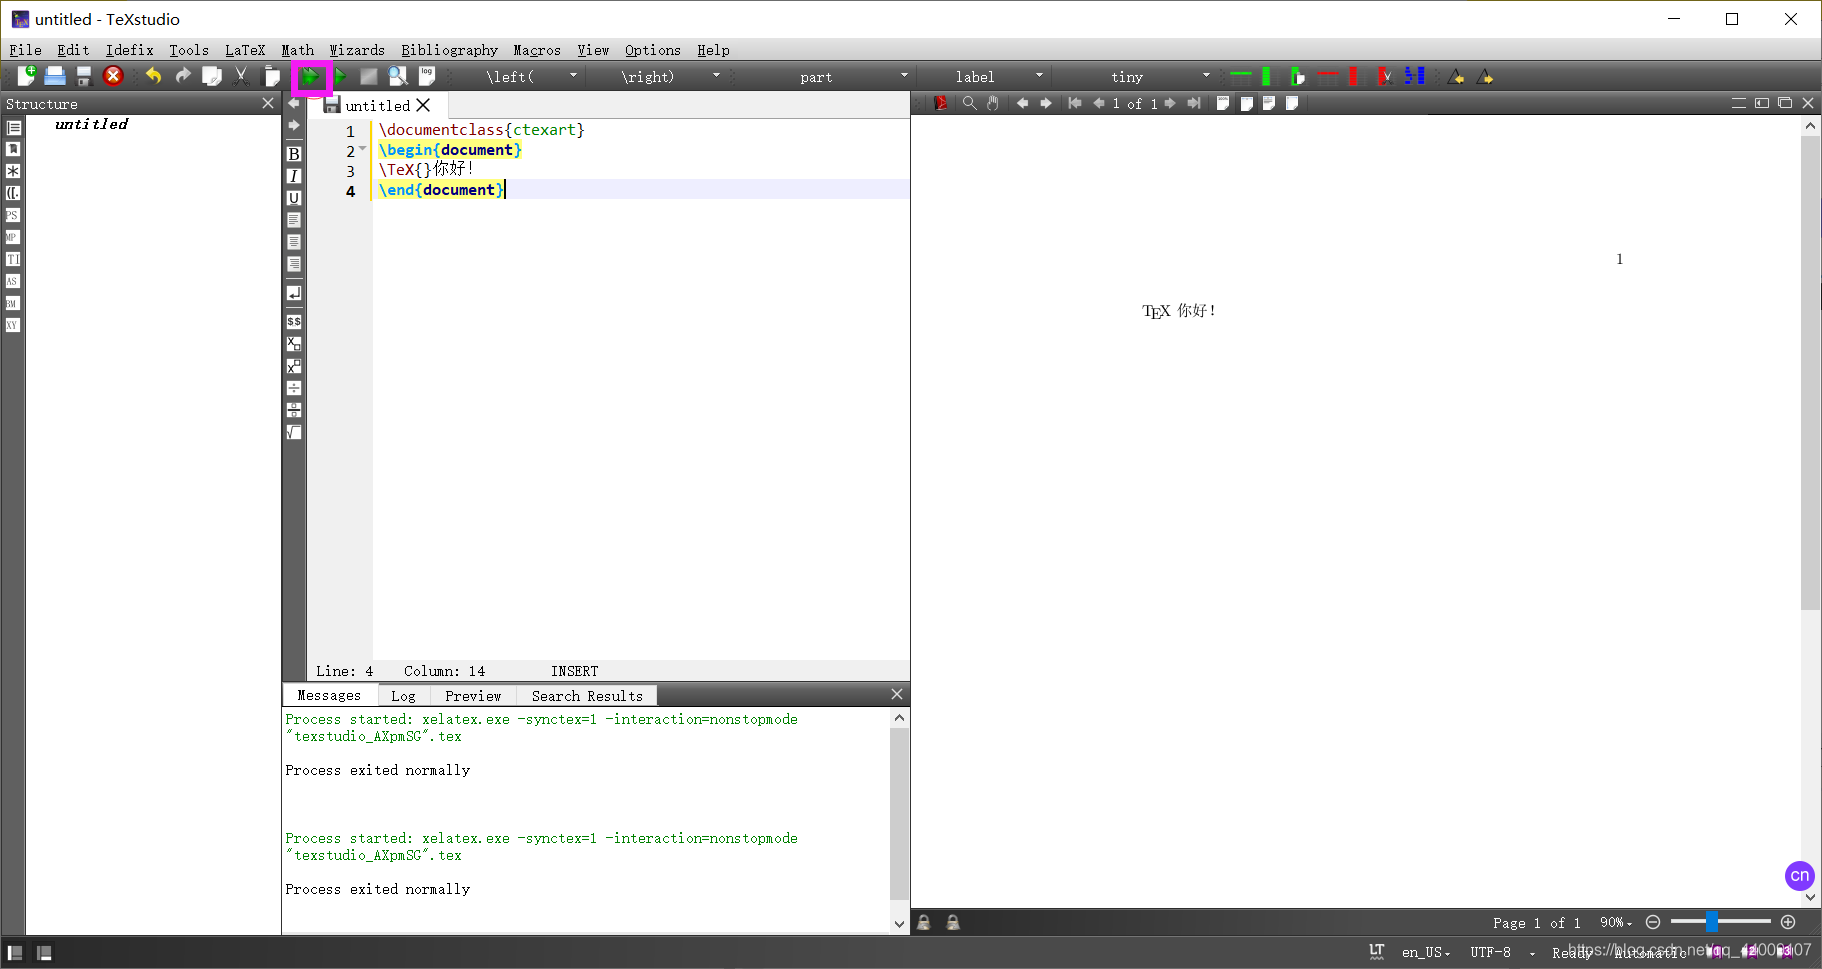Open the en_US language dropdown
This screenshot has height=969, width=1822.
1426,953
